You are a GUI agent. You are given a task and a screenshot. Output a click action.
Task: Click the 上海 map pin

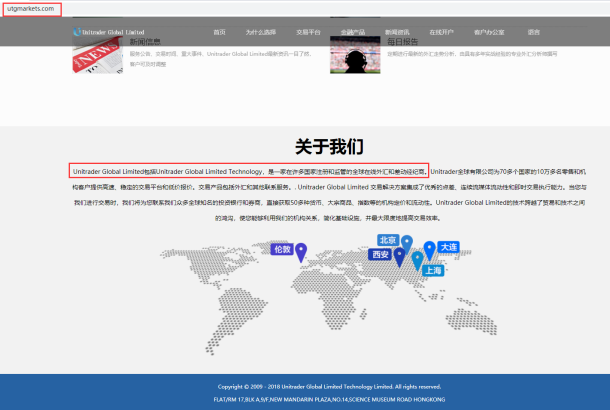pyautogui.click(x=417, y=261)
